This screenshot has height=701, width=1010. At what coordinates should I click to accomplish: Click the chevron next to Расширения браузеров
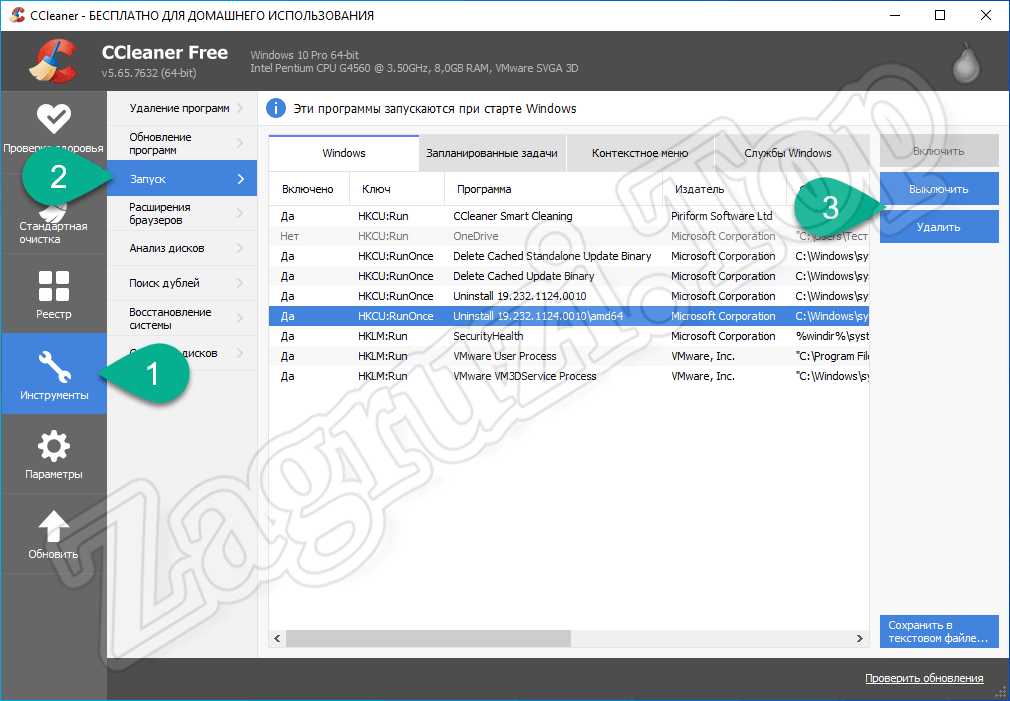241,213
